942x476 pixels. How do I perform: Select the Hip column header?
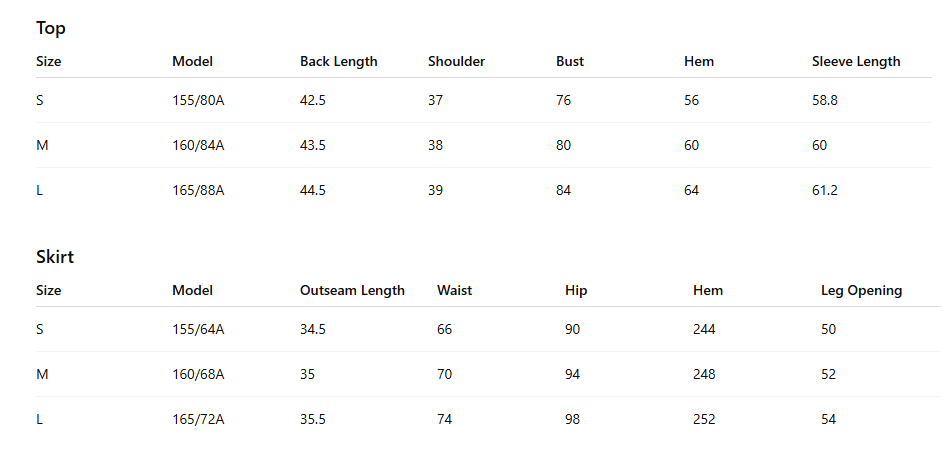click(x=576, y=290)
